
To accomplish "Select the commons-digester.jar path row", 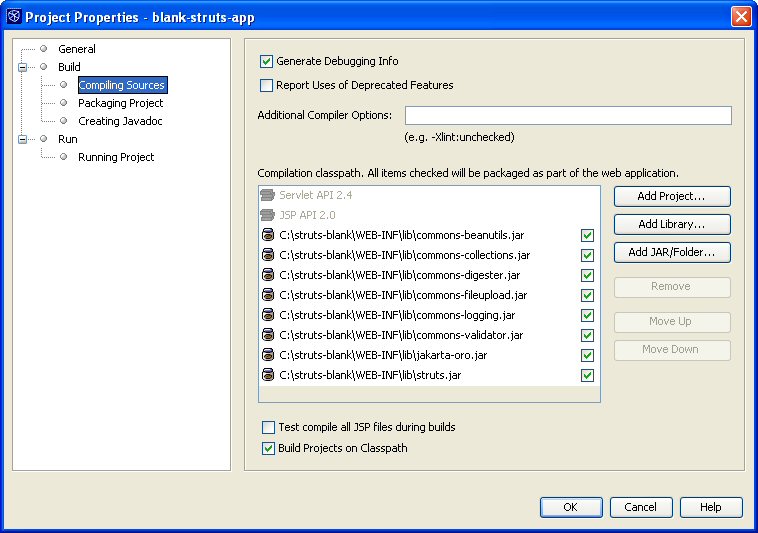I will pyautogui.click(x=429, y=275).
